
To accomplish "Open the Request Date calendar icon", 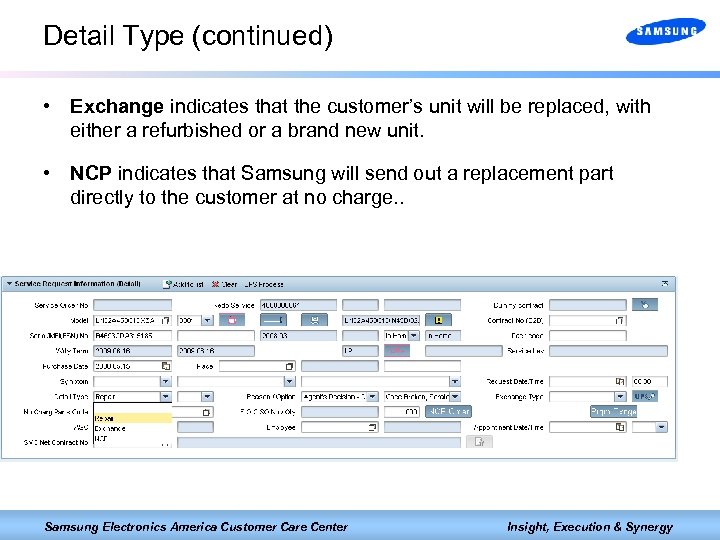I will [620, 381].
